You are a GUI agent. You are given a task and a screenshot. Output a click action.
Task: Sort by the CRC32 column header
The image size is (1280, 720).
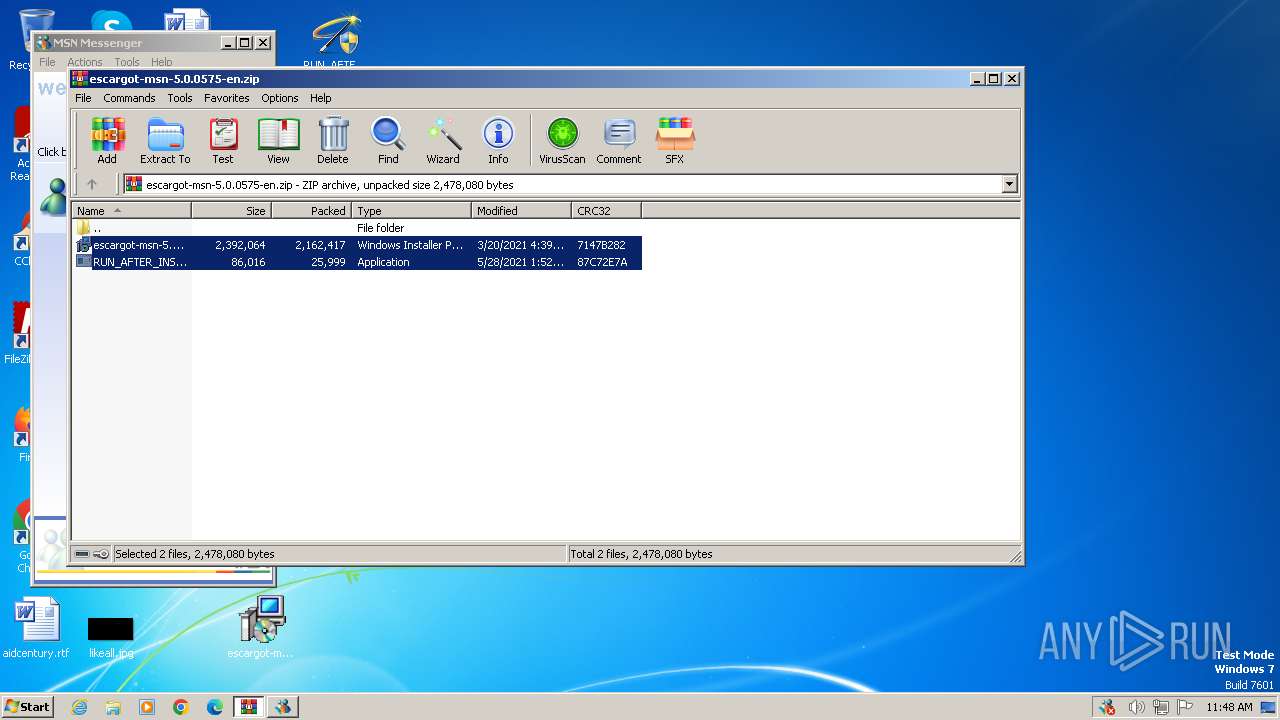pyautogui.click(x=606, y=211)
